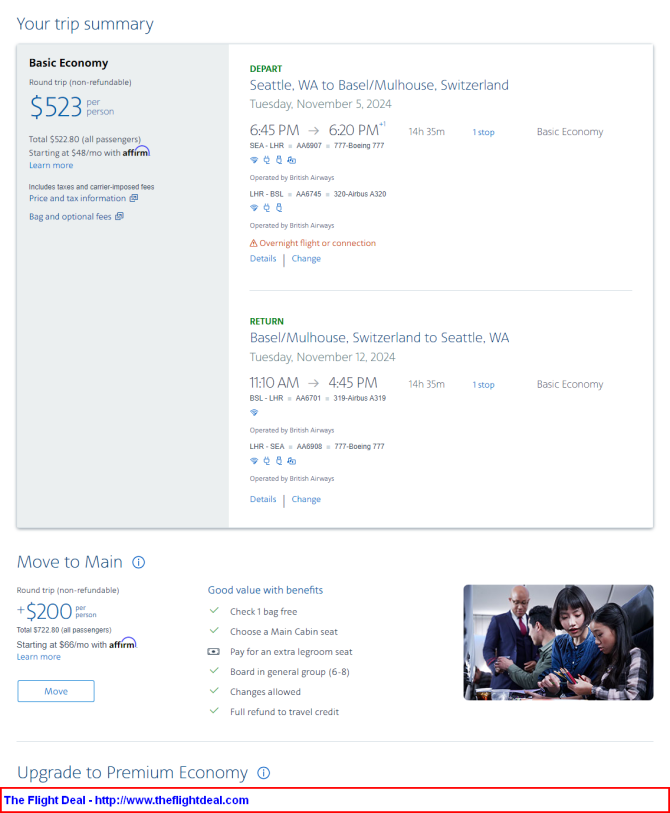Click the Main Cabin passengers photo
670x813 pixels.
(559, 642)
